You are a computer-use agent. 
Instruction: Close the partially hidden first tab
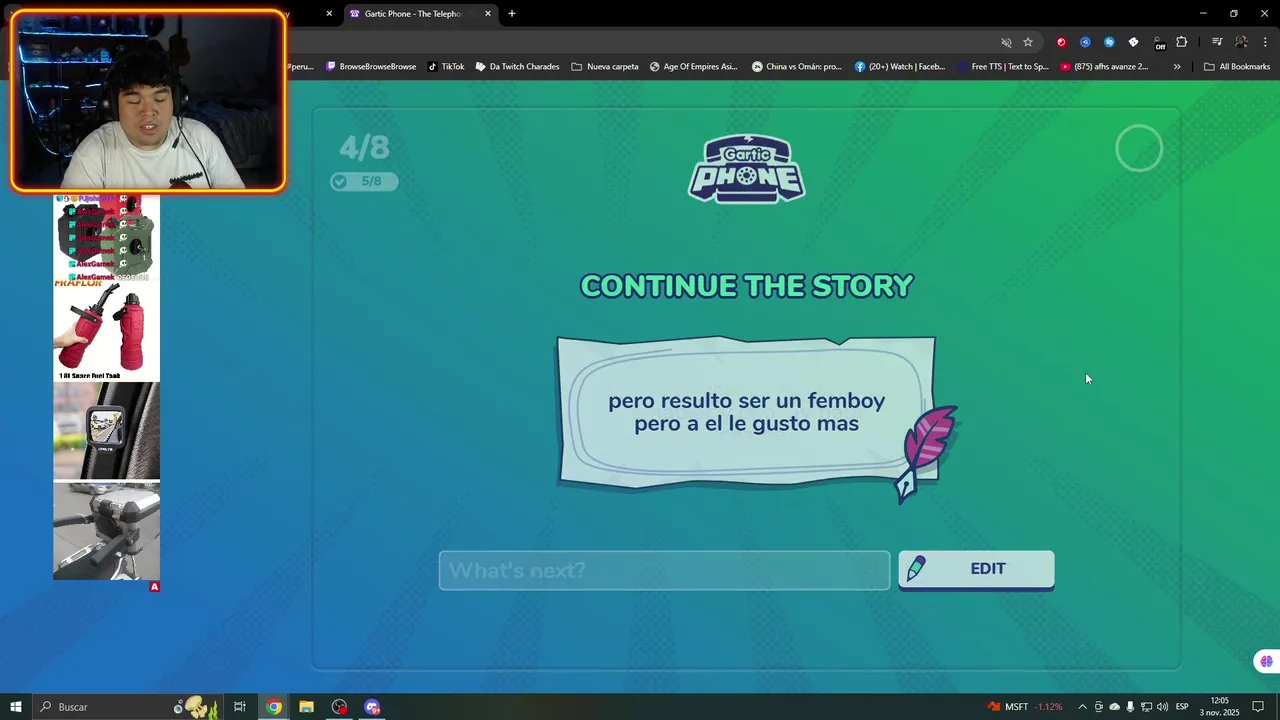(x=329, y=14)
